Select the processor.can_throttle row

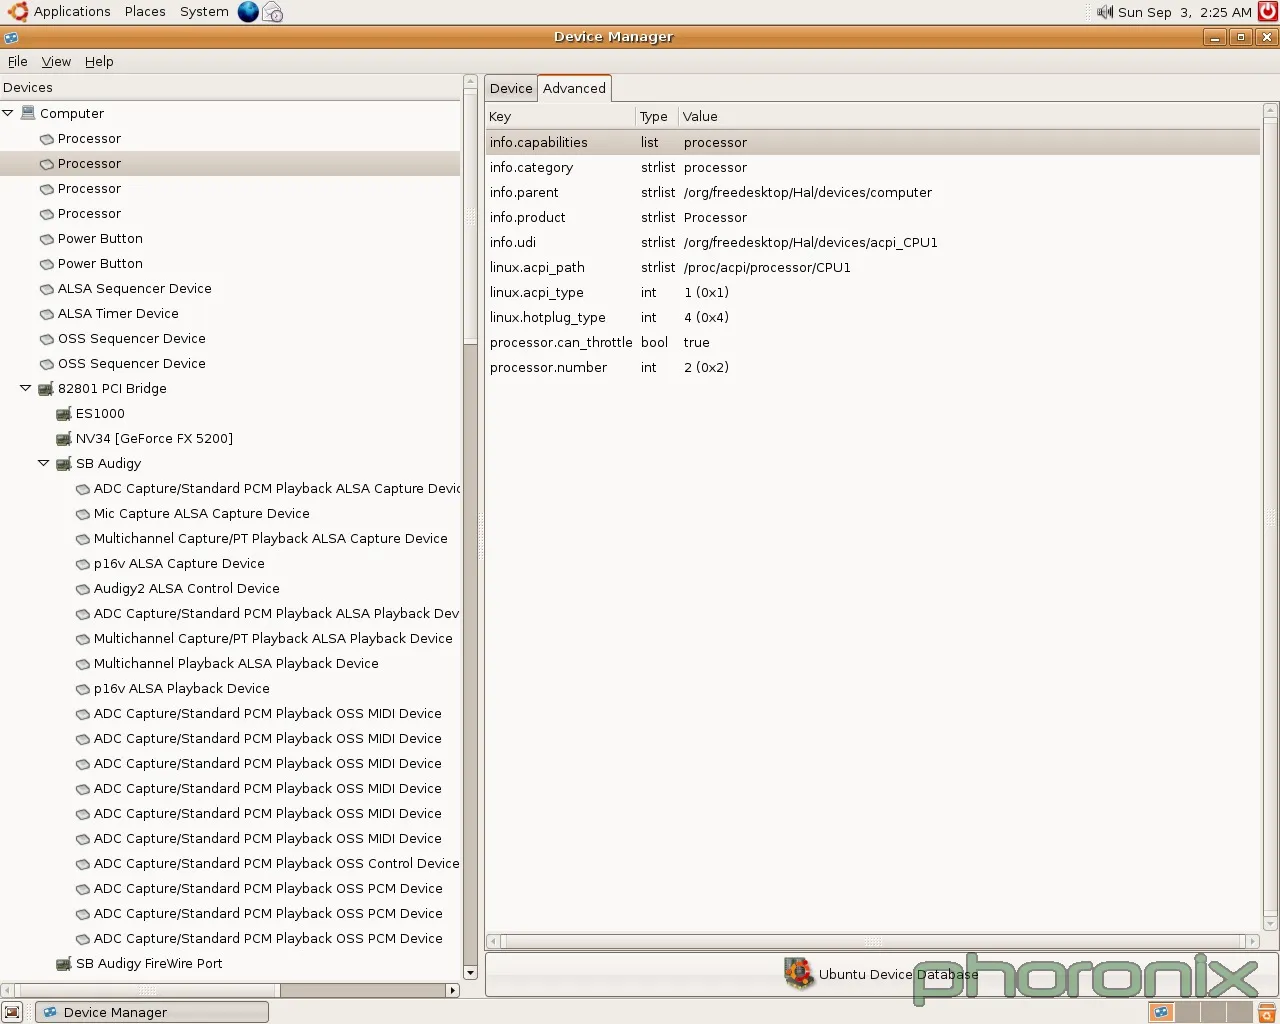click(x=872, y=343)
